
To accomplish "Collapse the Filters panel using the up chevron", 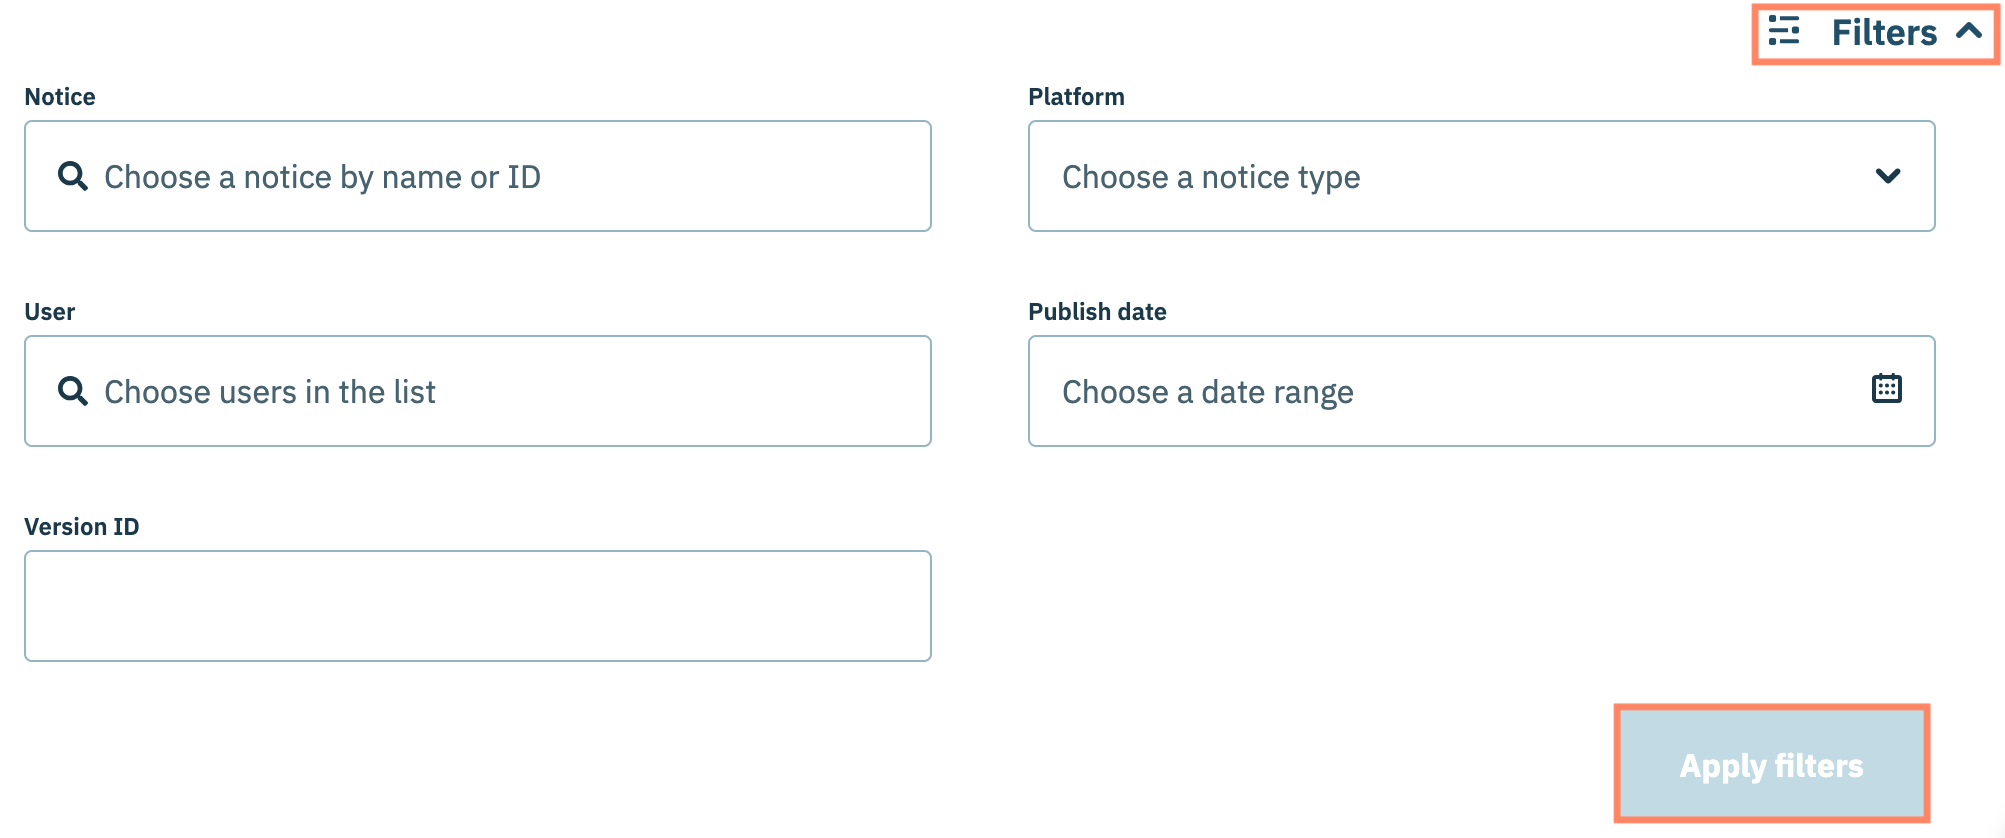I will pyautogui.click(x=1969, y=31).
